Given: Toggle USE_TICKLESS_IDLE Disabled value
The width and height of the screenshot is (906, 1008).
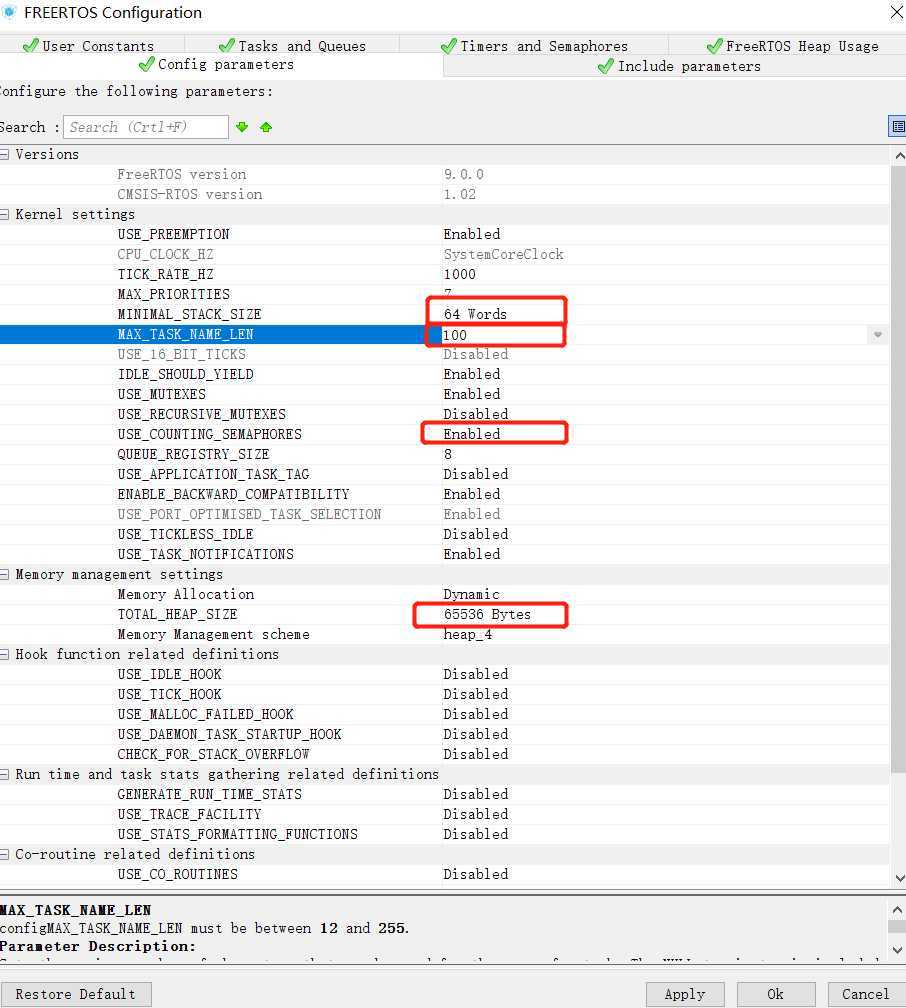Looking at the screenshot, I should click(476, 534).
